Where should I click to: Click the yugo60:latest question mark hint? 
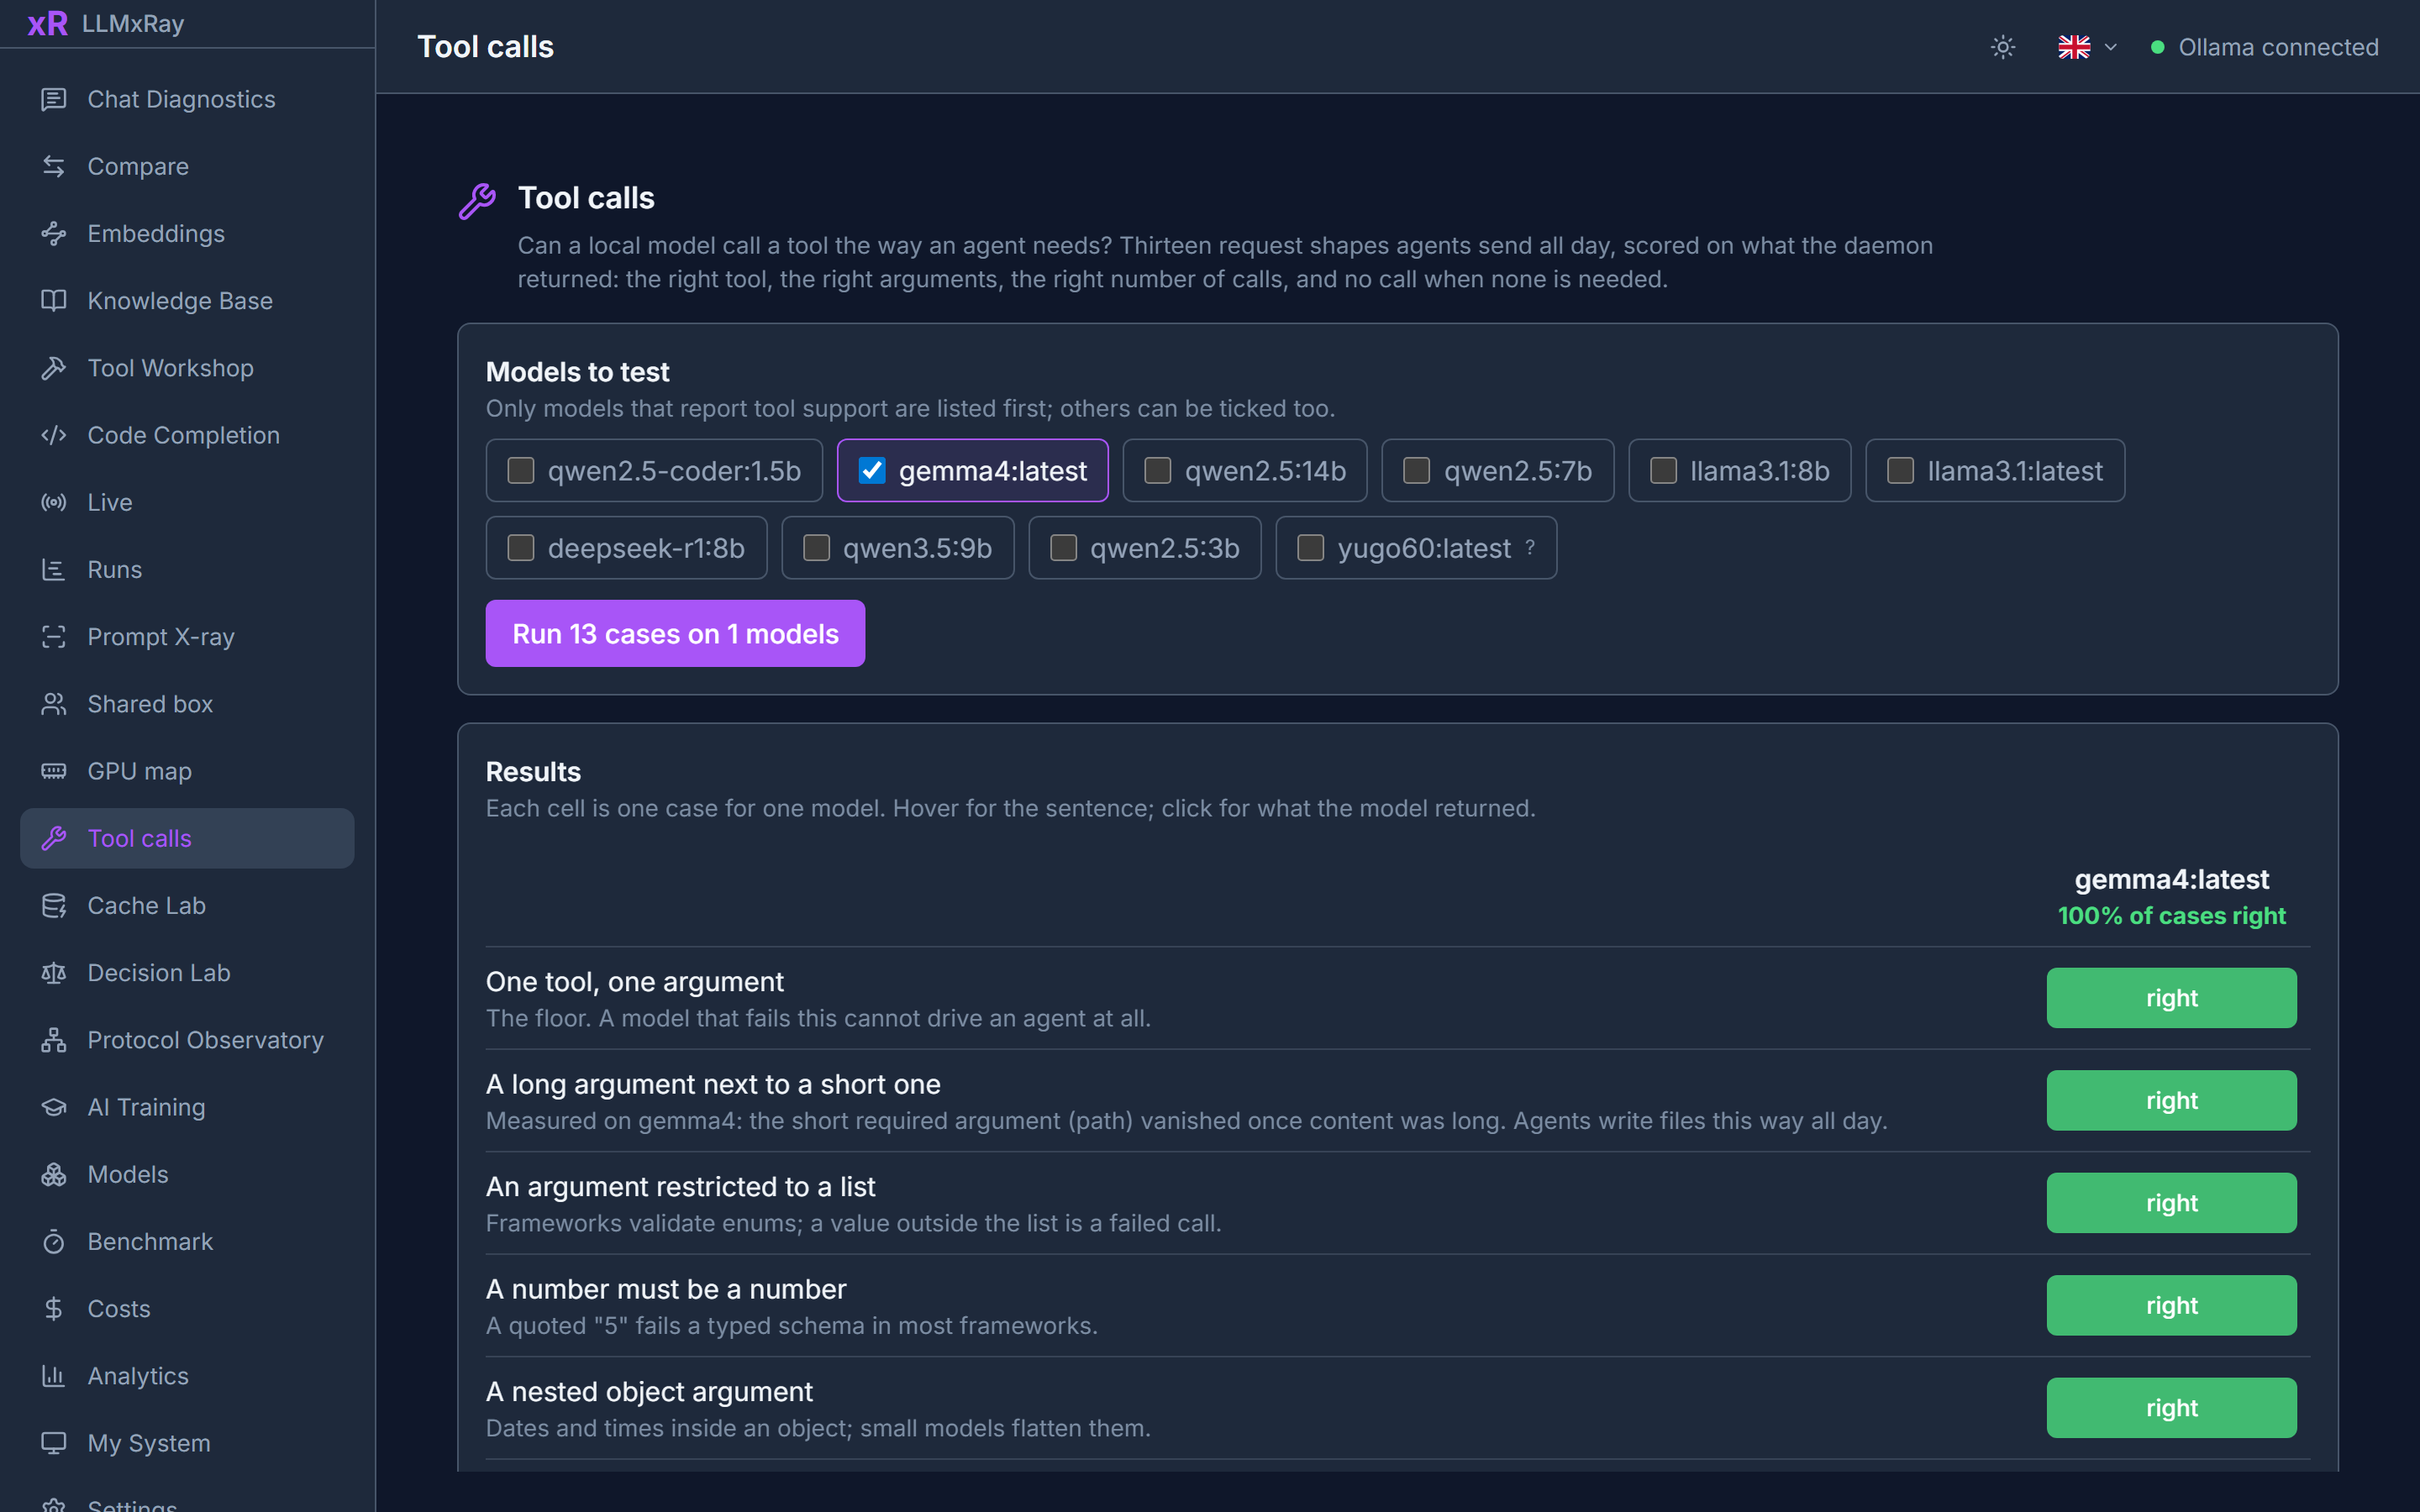[1530, 547]
